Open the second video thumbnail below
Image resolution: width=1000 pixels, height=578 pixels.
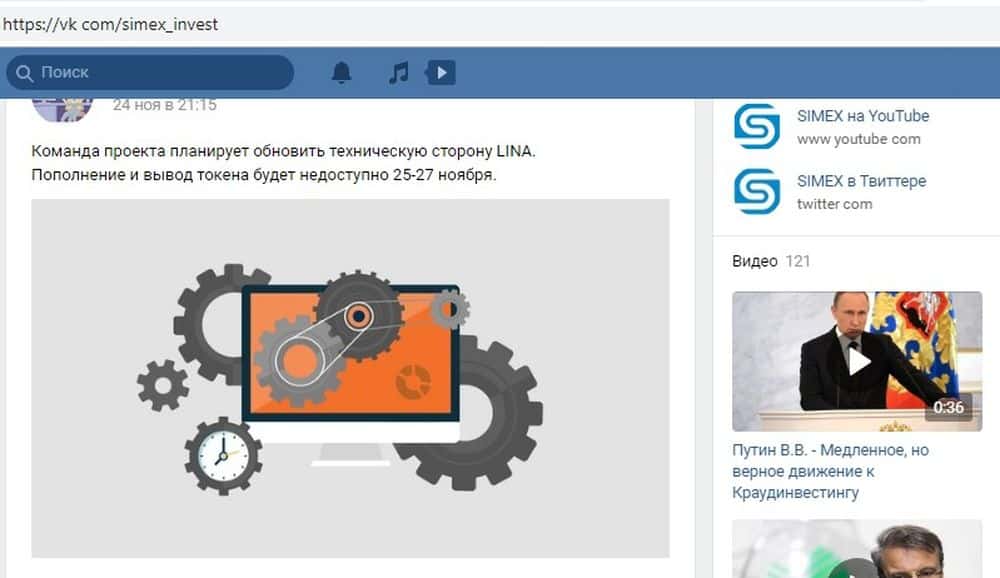[x=857, y=549]
